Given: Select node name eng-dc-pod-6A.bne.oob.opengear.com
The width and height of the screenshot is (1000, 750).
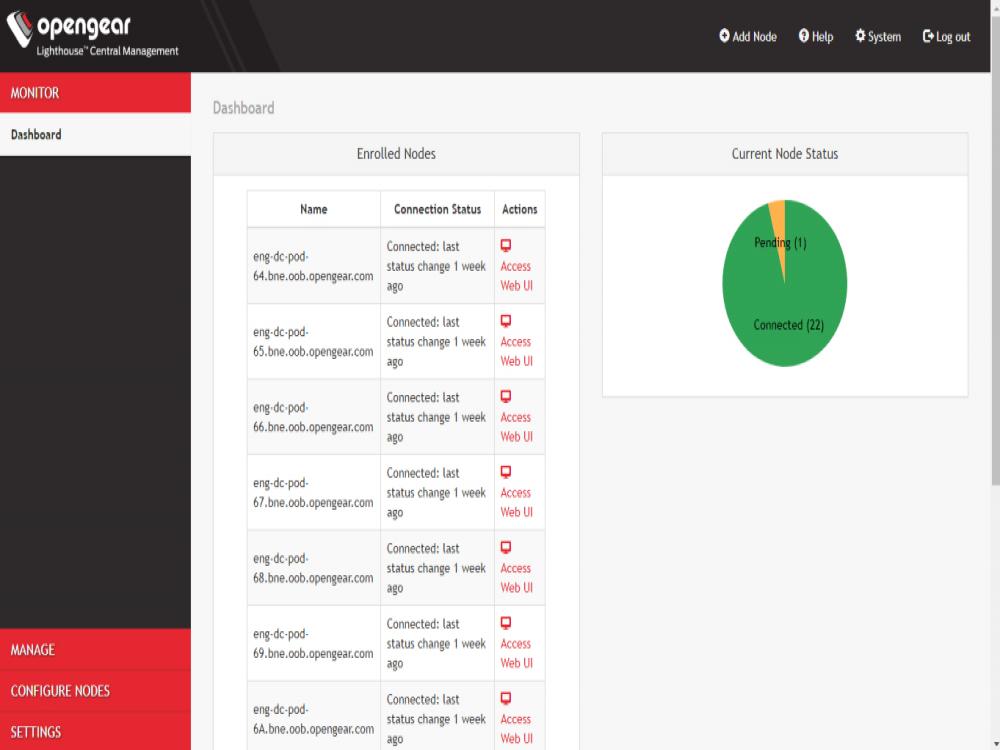Looking at the screenshot, I should pos(313,719).
